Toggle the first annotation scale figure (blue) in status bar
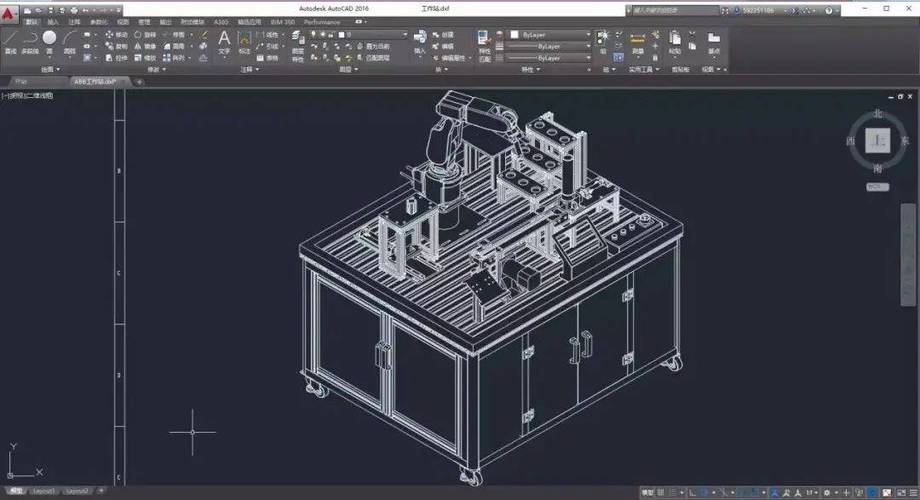920x500 pixels. pyautogui.click(x=775, y=492)
